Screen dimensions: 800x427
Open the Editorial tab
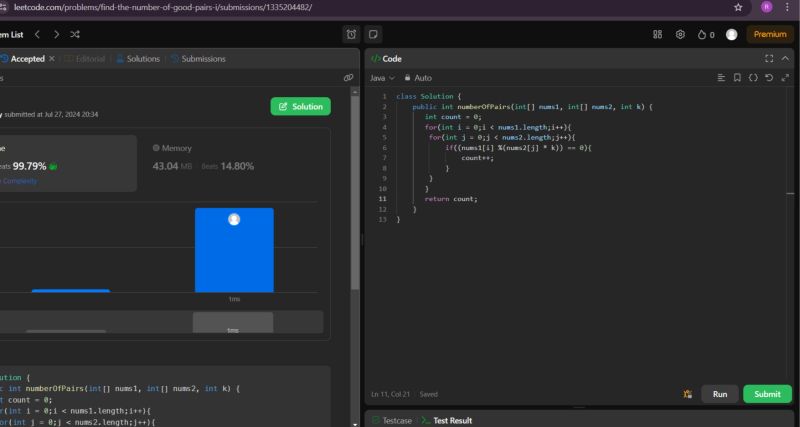pos(85,59)
